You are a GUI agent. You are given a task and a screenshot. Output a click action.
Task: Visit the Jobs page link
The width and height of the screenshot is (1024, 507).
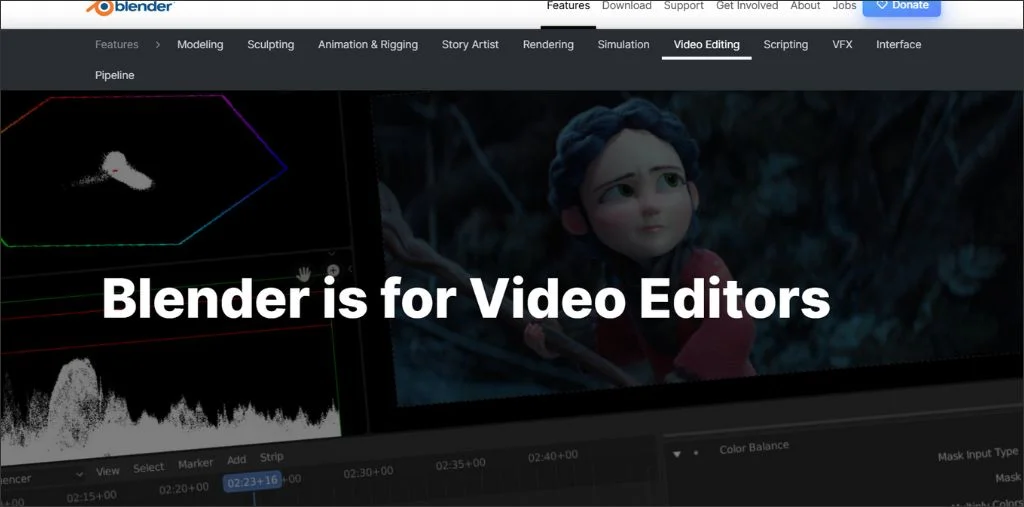coord(844,5)
